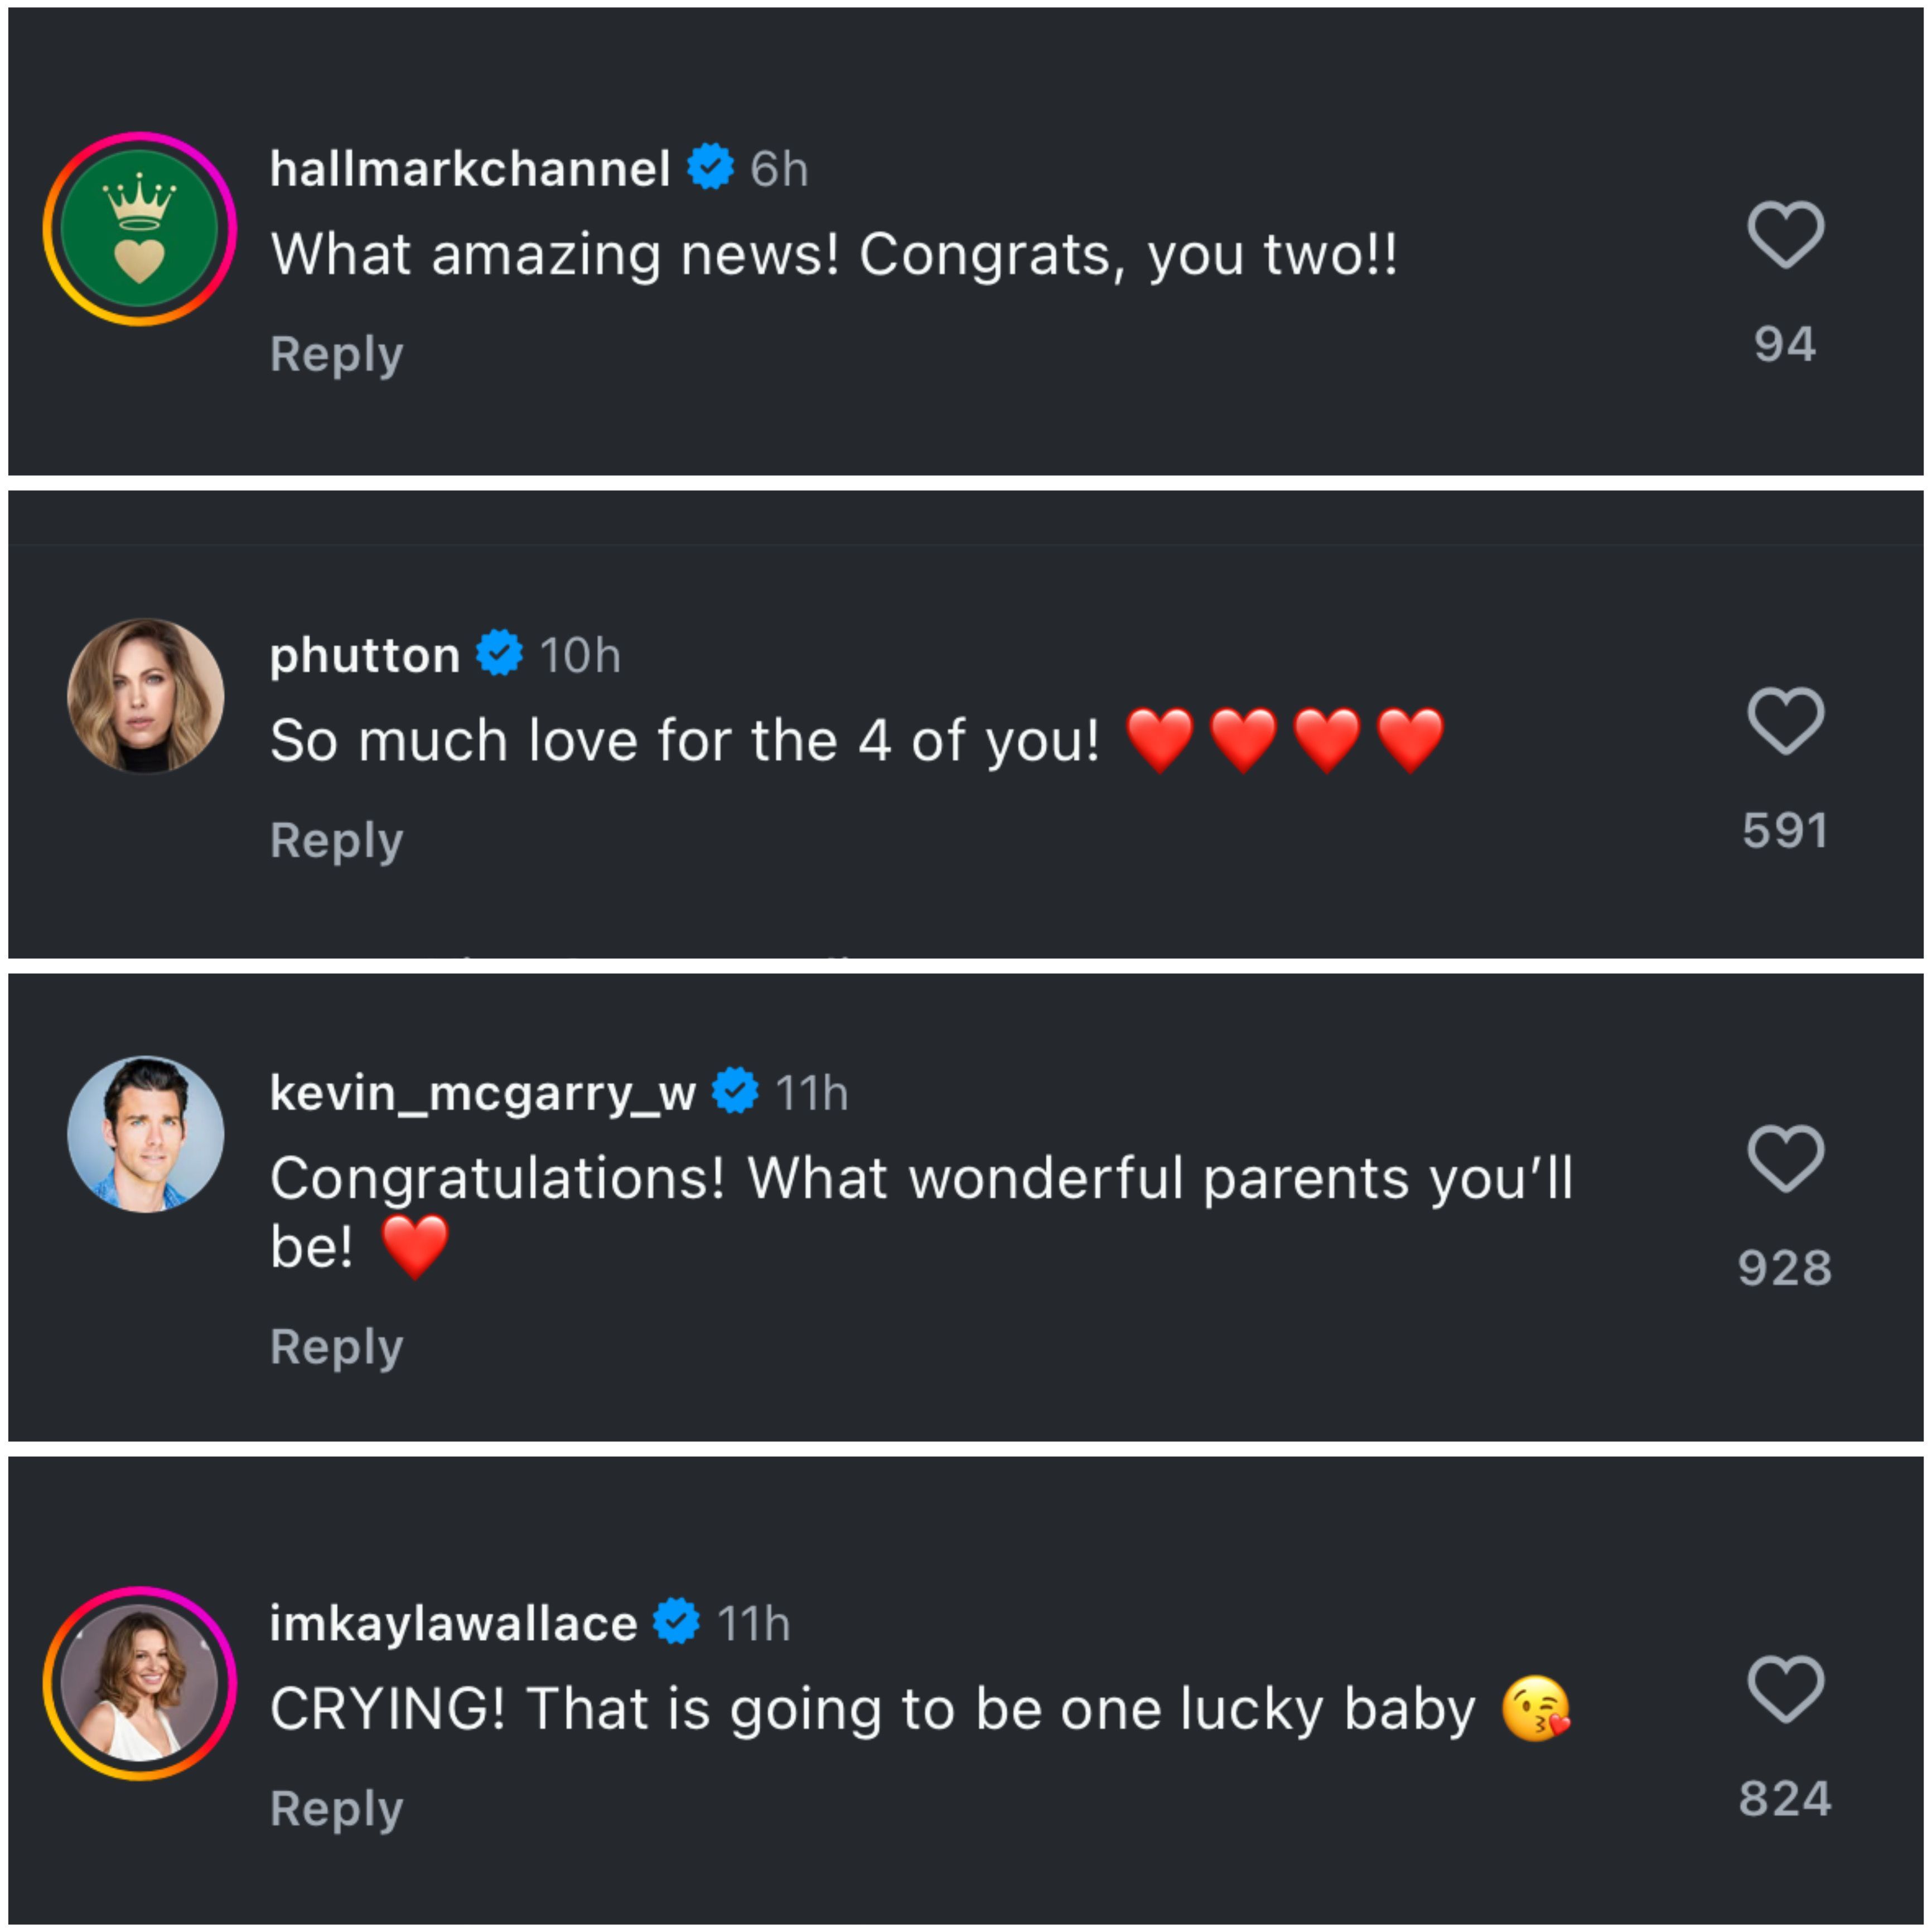Like the hallmarkchannel comment
The width and height of the screenshot is (1932, 1932).
1785,235
